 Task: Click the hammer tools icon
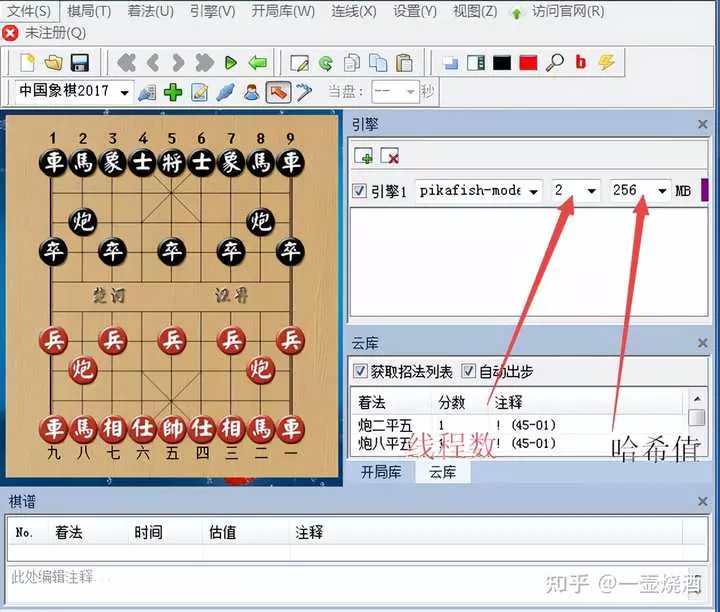pyautogui.click(x=304, y=92)
